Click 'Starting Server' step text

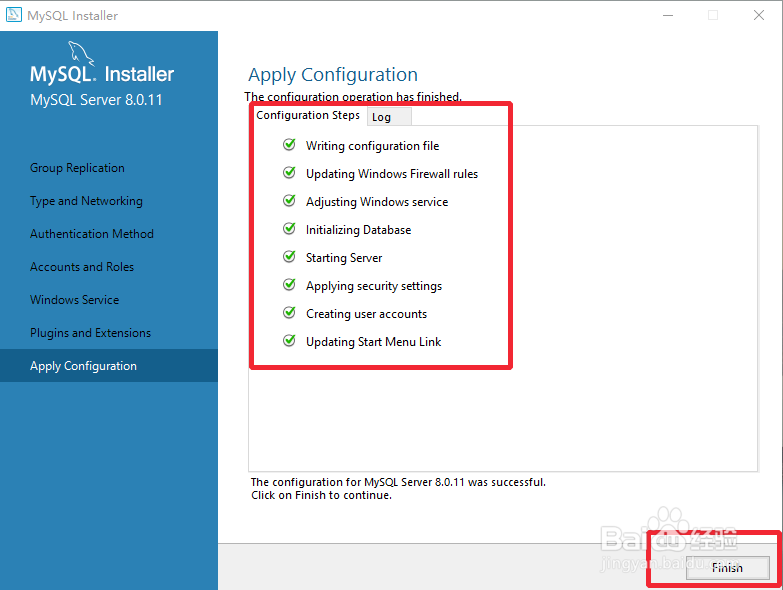(x=344, y=258)
